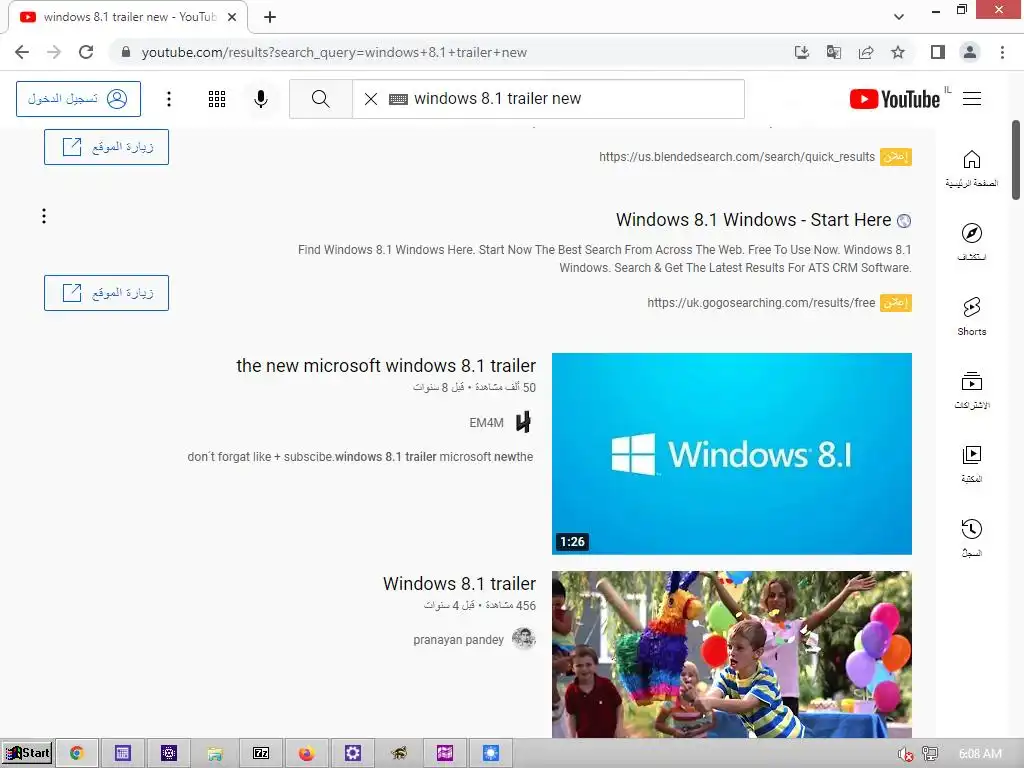This screenshot has height=768, width=1024.
Task: Click the uk.gogosearching.com ad URL
Action: (761, 303)
